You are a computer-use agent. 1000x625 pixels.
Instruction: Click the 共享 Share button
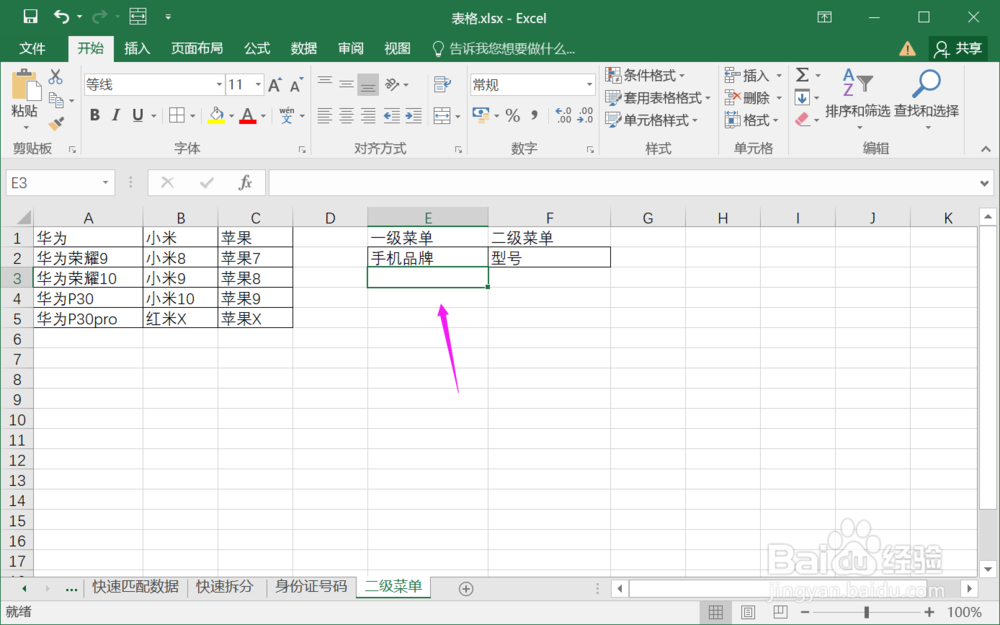coord(957,48)
